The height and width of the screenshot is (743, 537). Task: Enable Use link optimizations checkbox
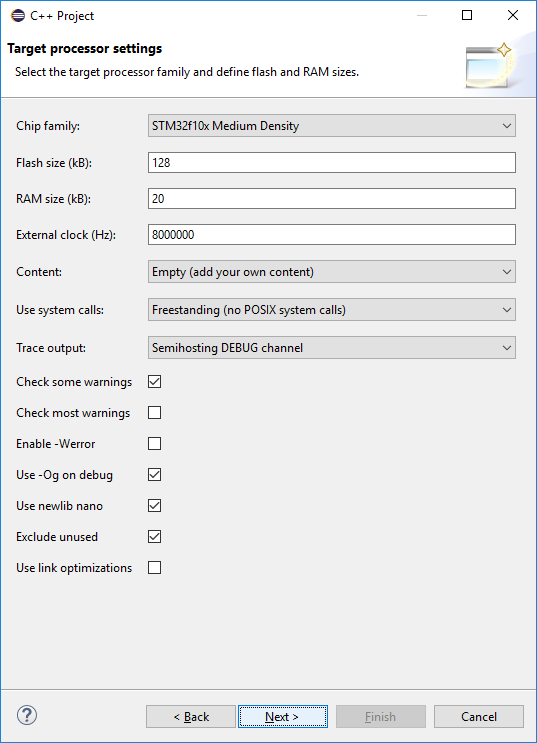(155, 568)
